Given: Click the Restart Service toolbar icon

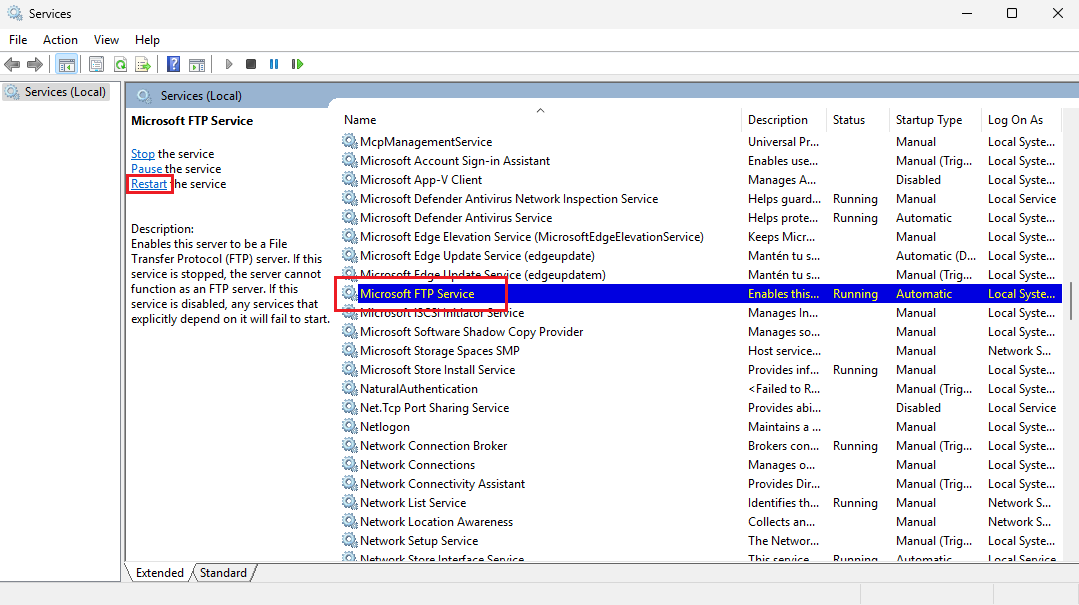Looking at the screenshot, I should [x=297, y=64].
